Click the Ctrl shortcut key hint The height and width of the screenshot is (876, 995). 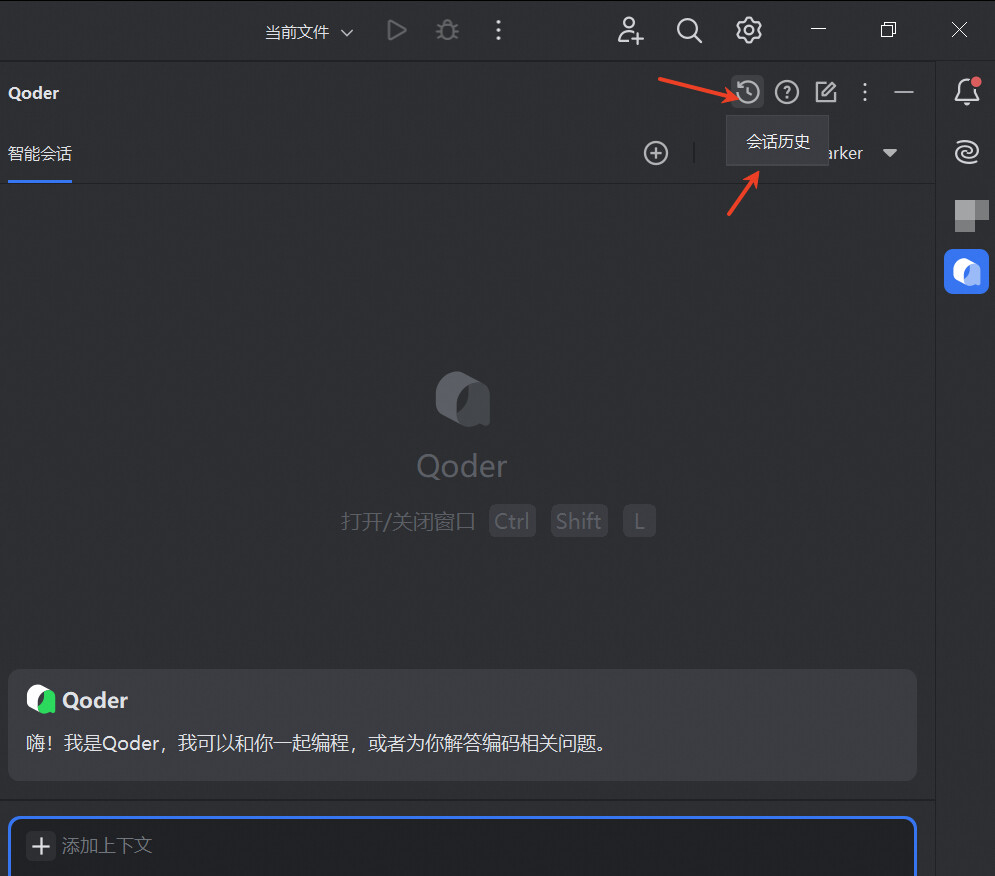coord(512,521)
